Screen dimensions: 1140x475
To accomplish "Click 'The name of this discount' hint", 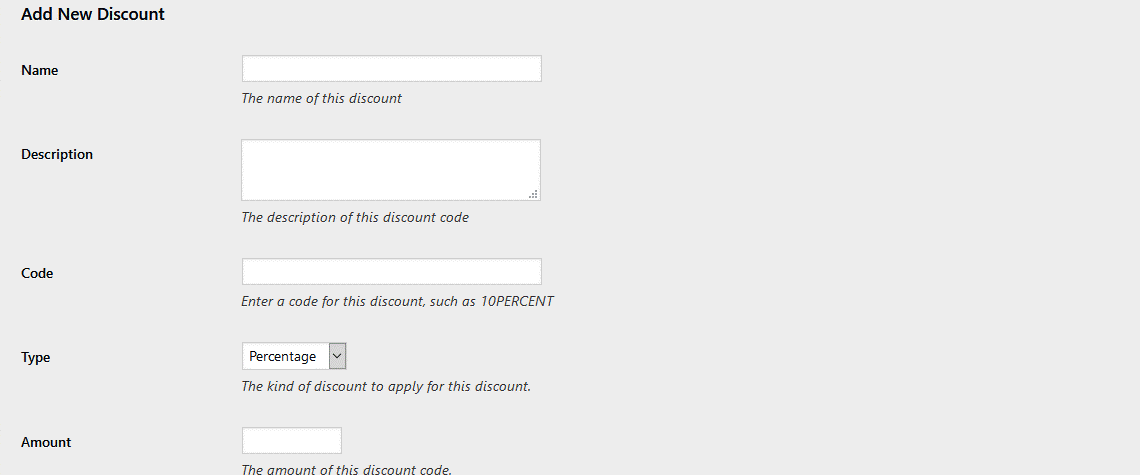I will coord(321,98).
